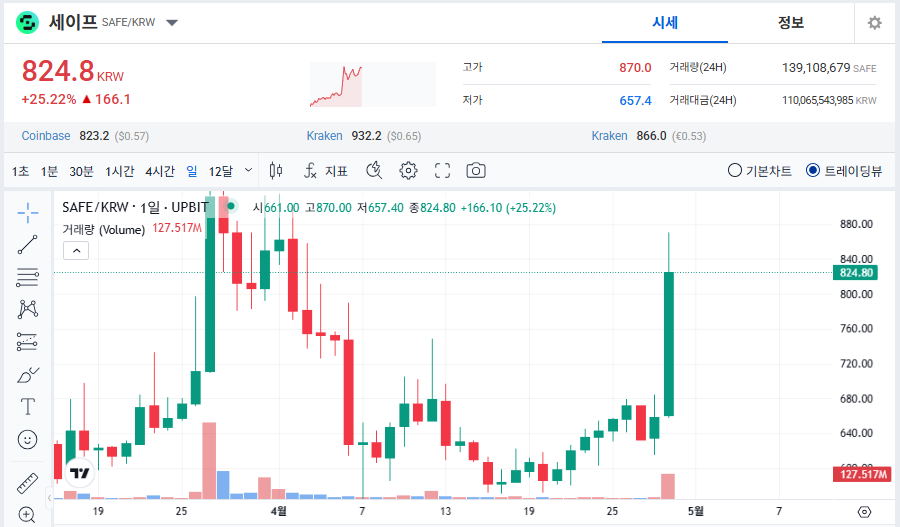Open the 지표 indicators menu
The width and height of the screenshot is (900, 527).
(x=326, y=170)
